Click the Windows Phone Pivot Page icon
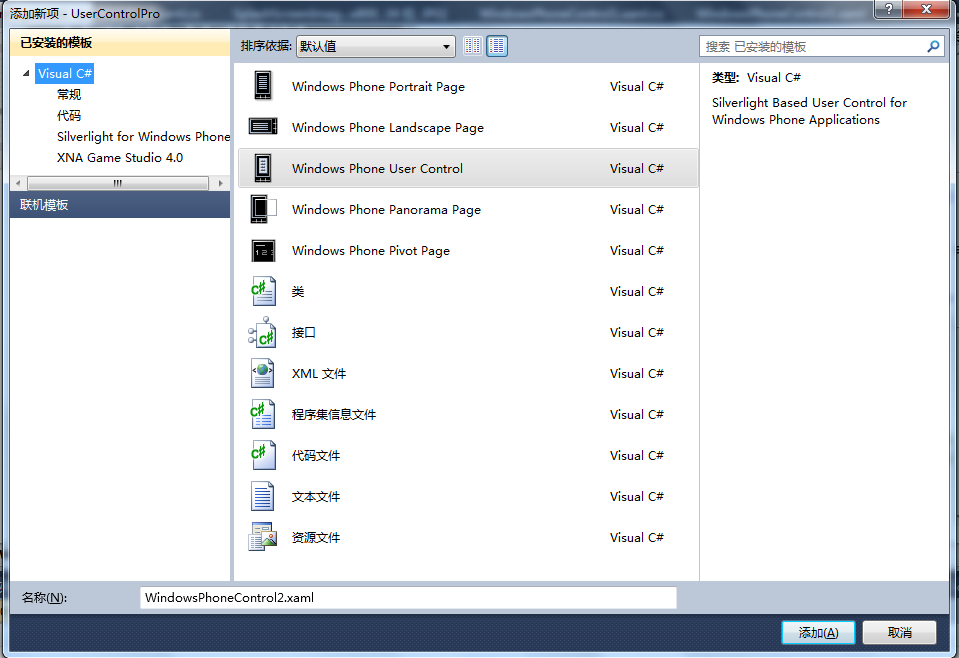The width and height of the screenshot is (959, 658). click(263, 251)
